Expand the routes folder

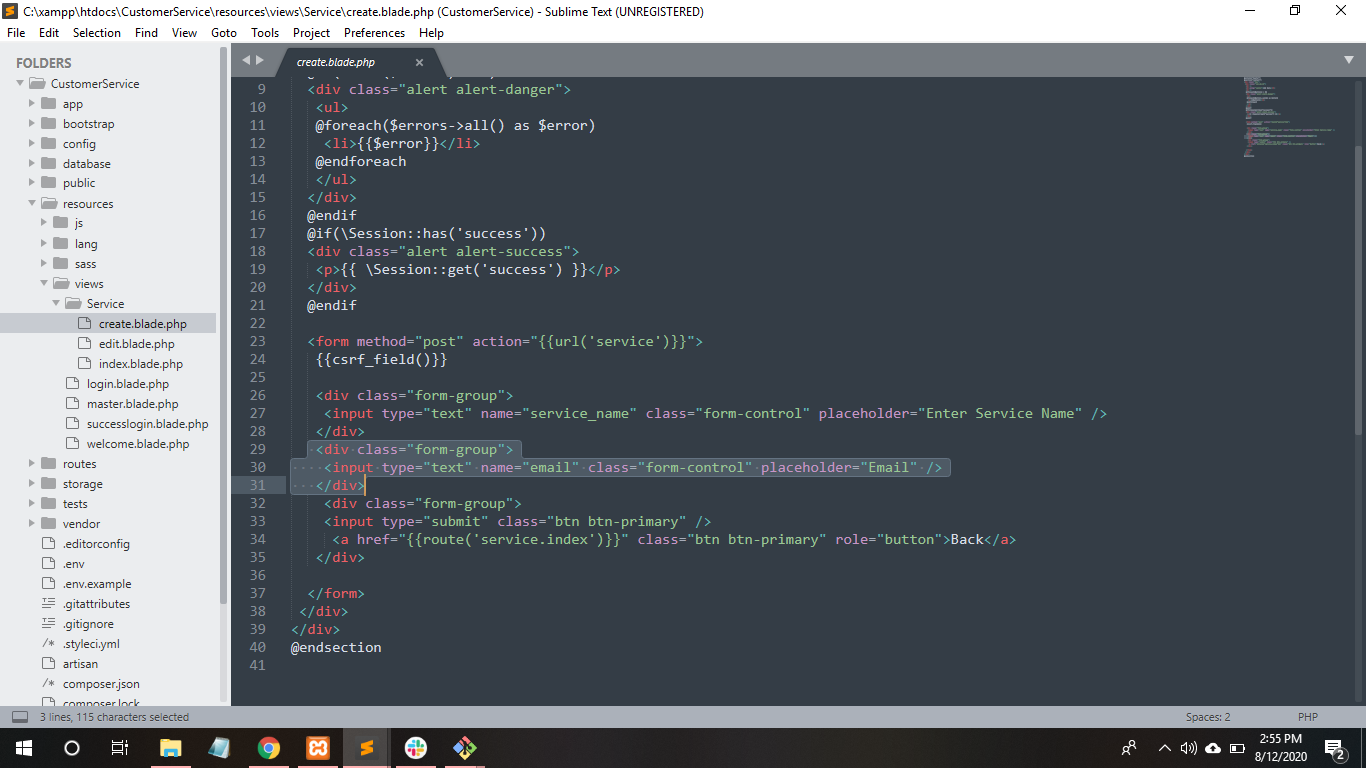point(33,464)
